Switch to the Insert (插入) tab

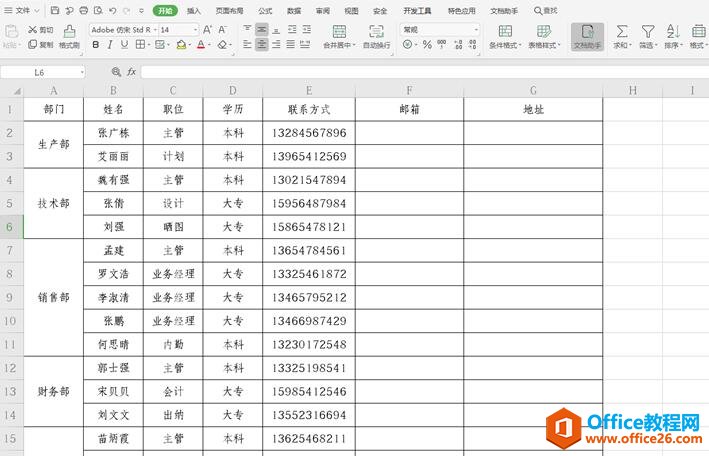(x=194, y=10)
